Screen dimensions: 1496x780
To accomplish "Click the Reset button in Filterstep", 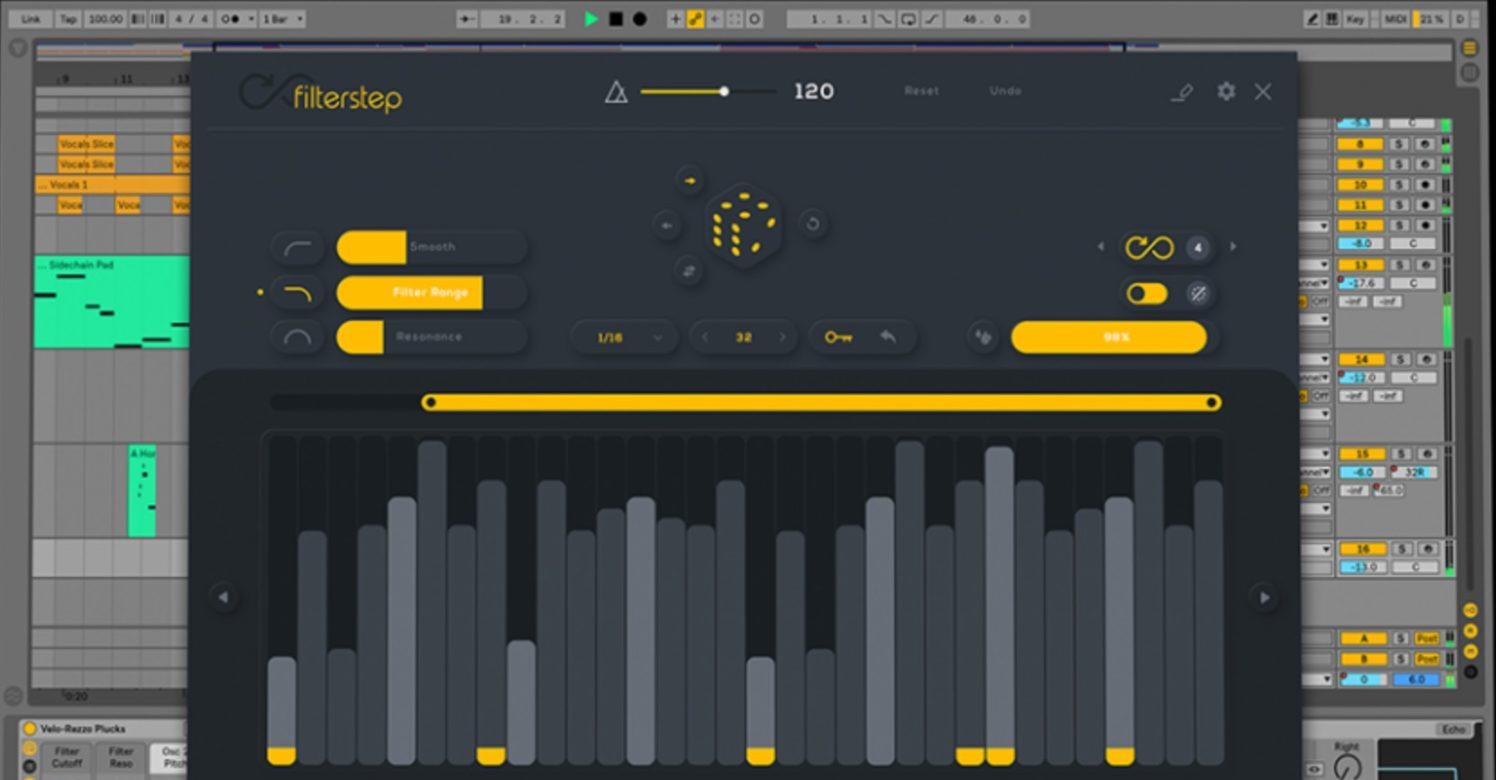I will click(x=921, y=91).
